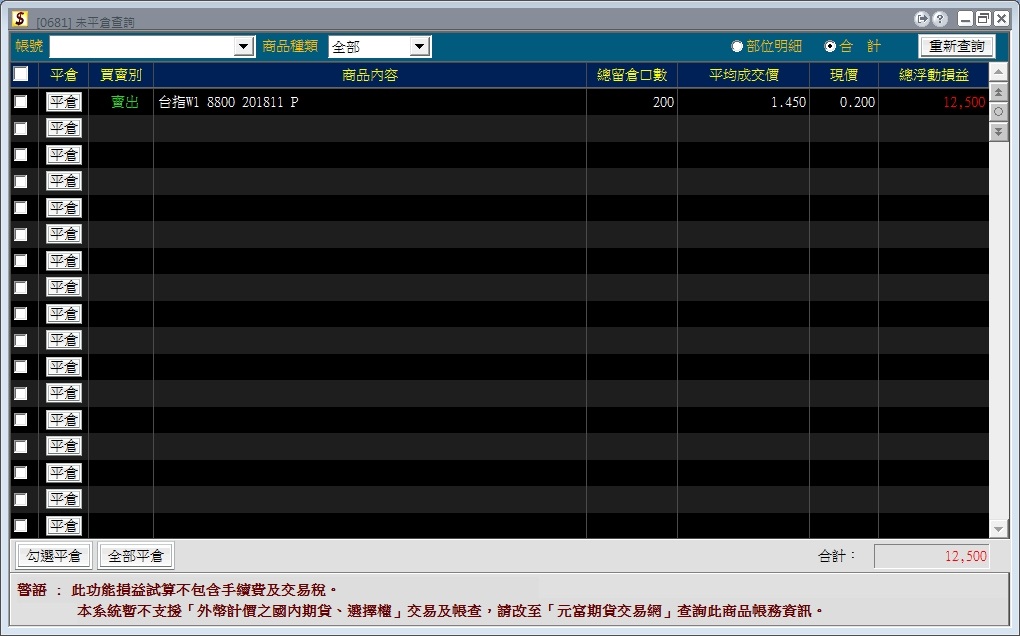The image size is (1020, 636).
Task: Click the 合計 total field showing 12,500
Action: (x=932, y=556)
